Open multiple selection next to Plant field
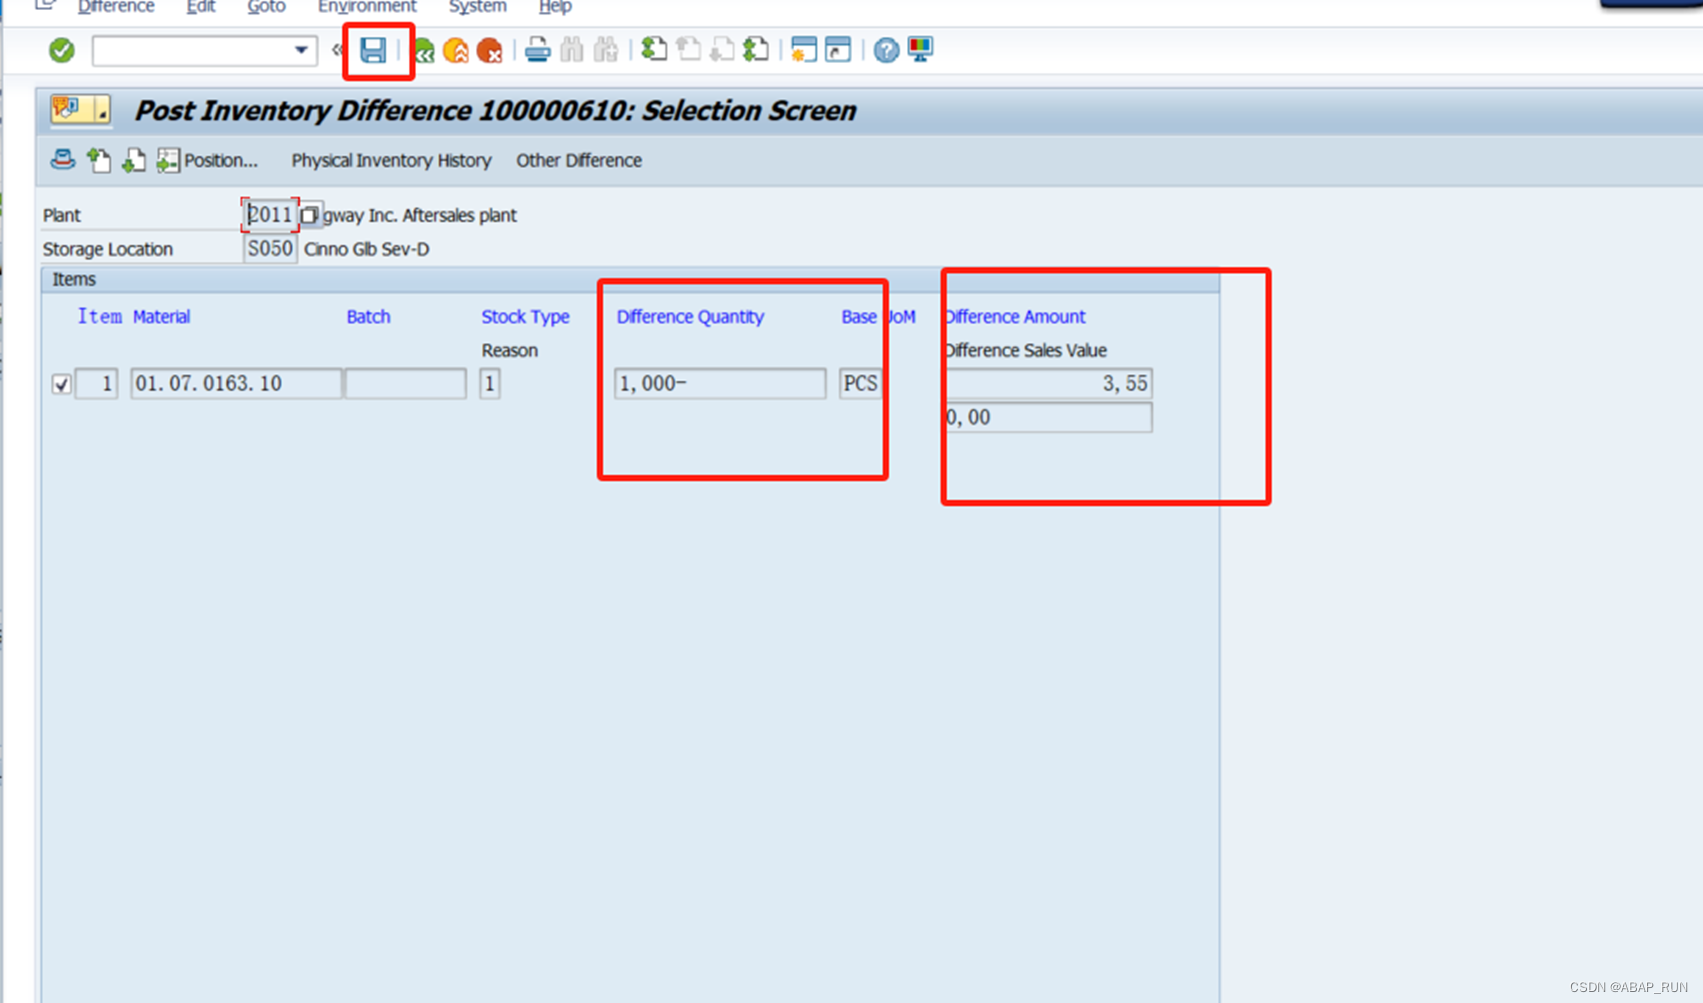Screen dimensions: 1703x1003 (310, 214)
